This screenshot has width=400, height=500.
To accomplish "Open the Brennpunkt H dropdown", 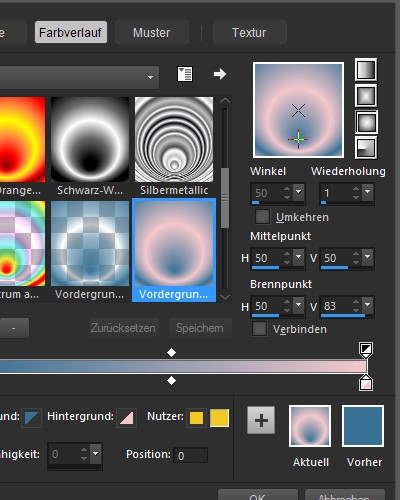I will tap(299, 305).
